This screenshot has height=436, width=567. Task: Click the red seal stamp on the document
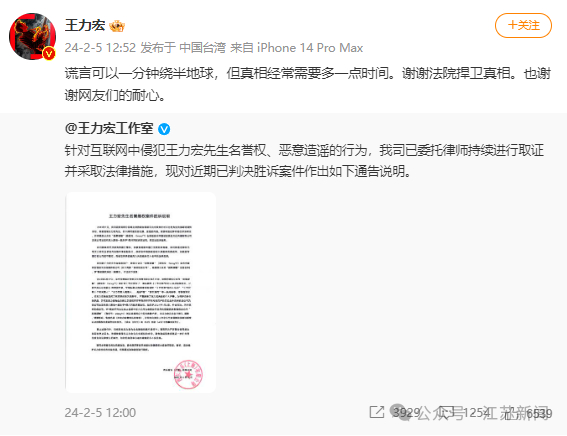click(x=188, y=374)
